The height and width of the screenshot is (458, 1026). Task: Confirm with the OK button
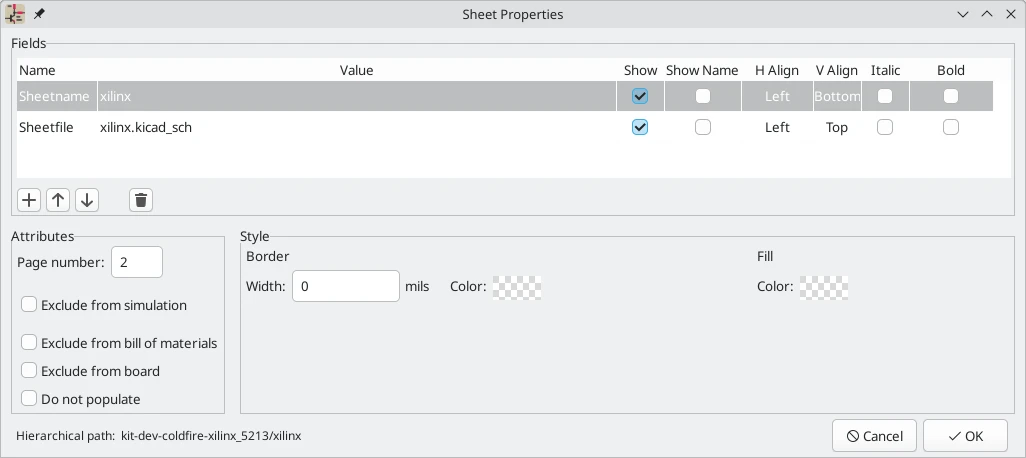click(965, 436)
